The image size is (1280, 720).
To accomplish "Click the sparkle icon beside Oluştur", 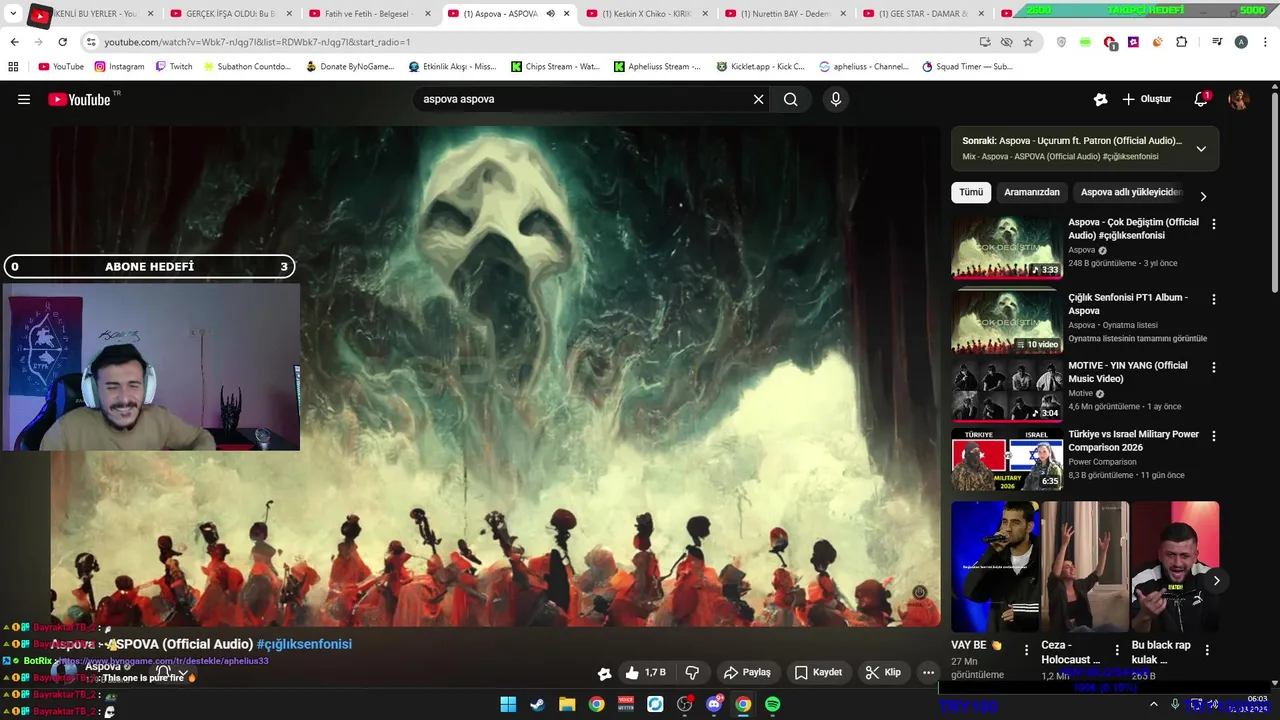I will tap(1100, 99).
